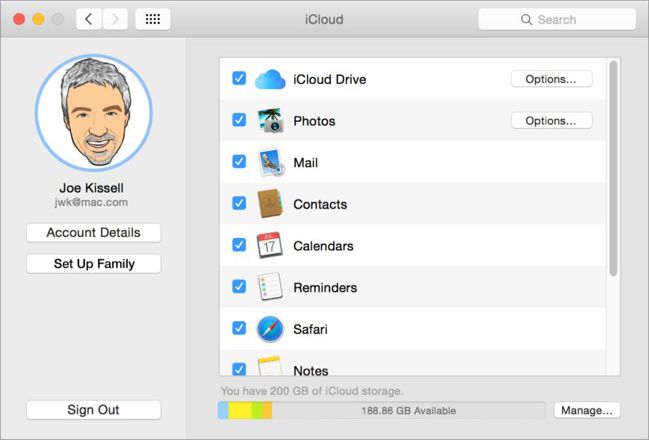
Task: Click the Safari compass icon
Action: coord(270,329)
